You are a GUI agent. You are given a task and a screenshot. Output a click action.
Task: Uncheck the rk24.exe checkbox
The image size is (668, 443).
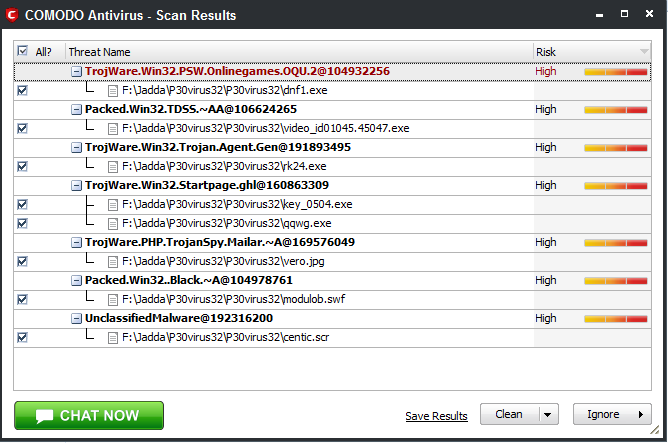22,166
